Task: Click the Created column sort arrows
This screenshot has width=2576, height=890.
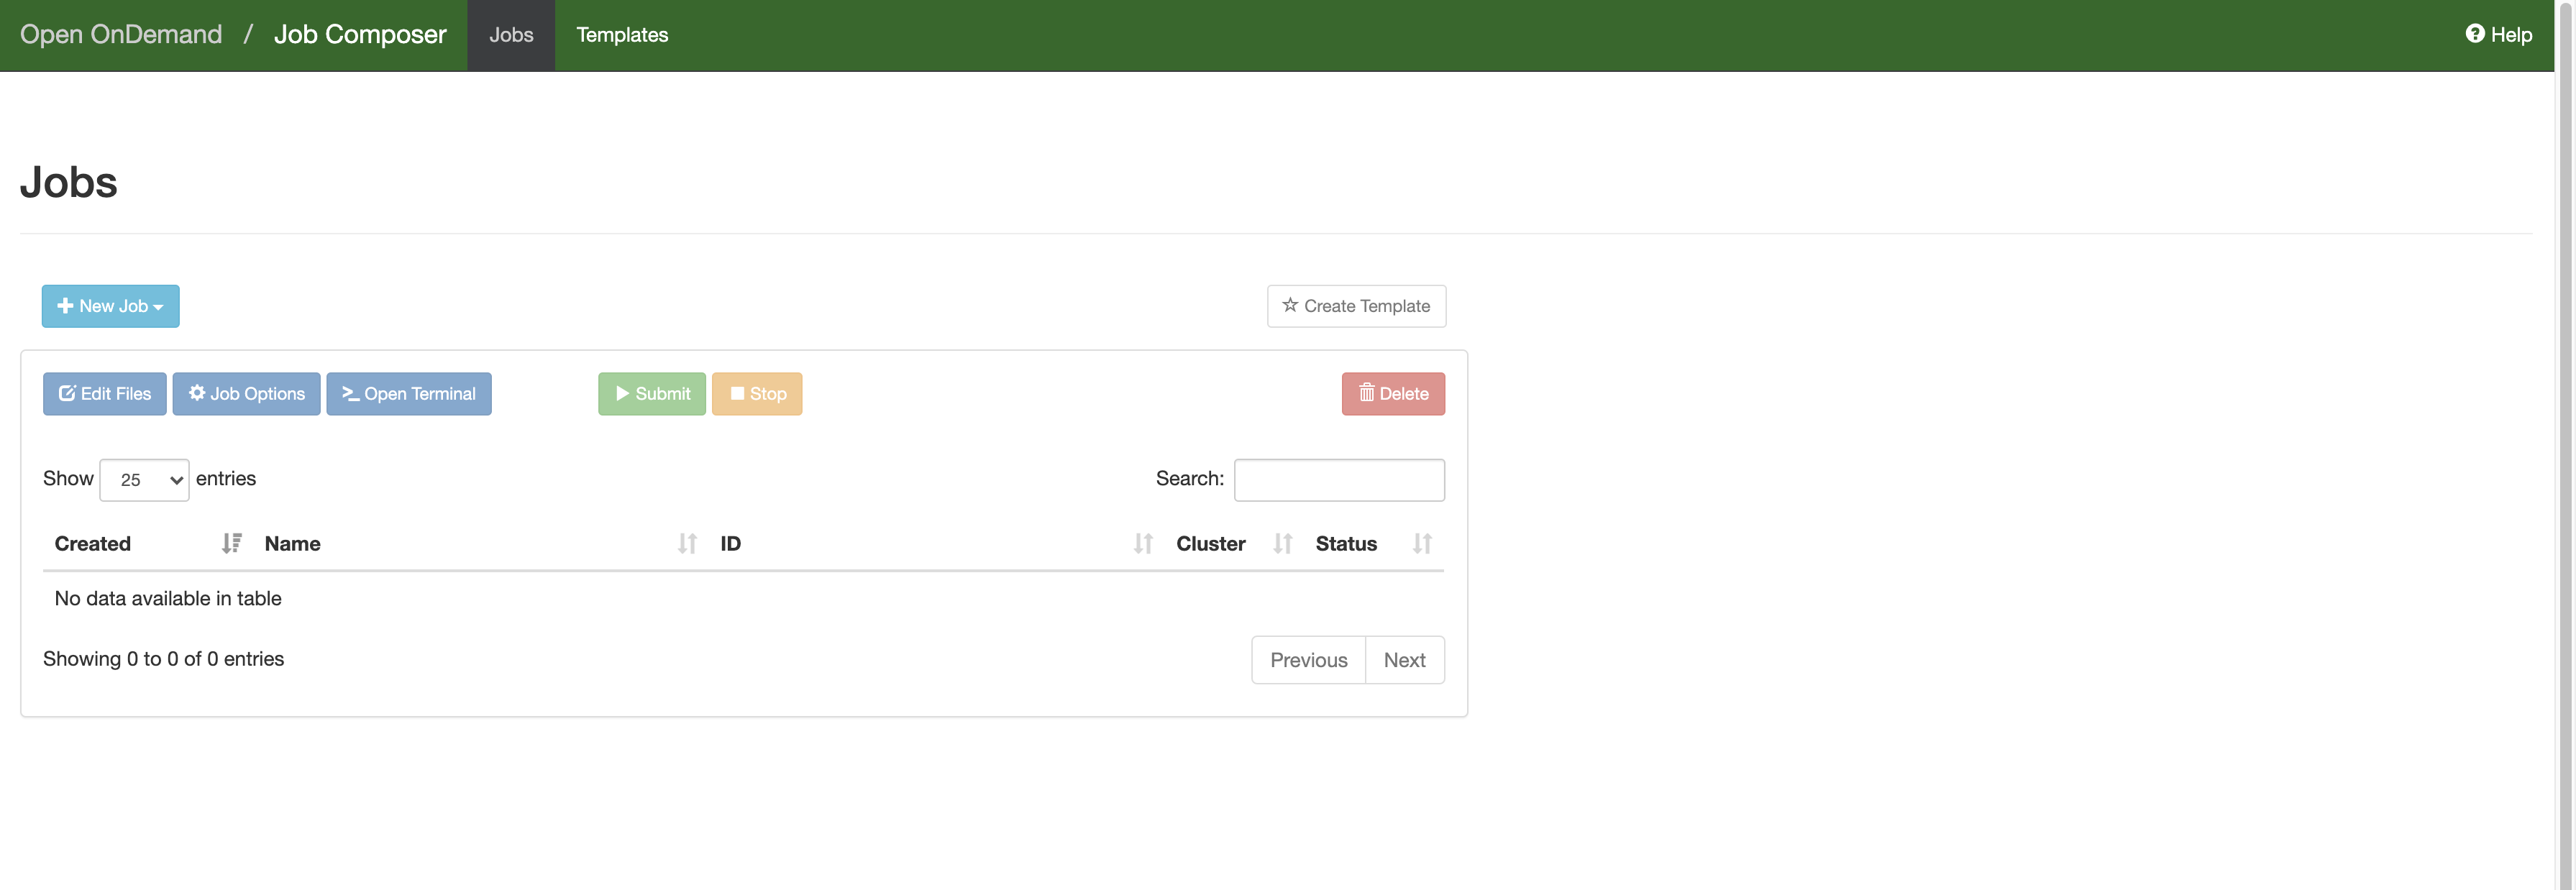Action: pyautogui.click(x=230, y=543)
